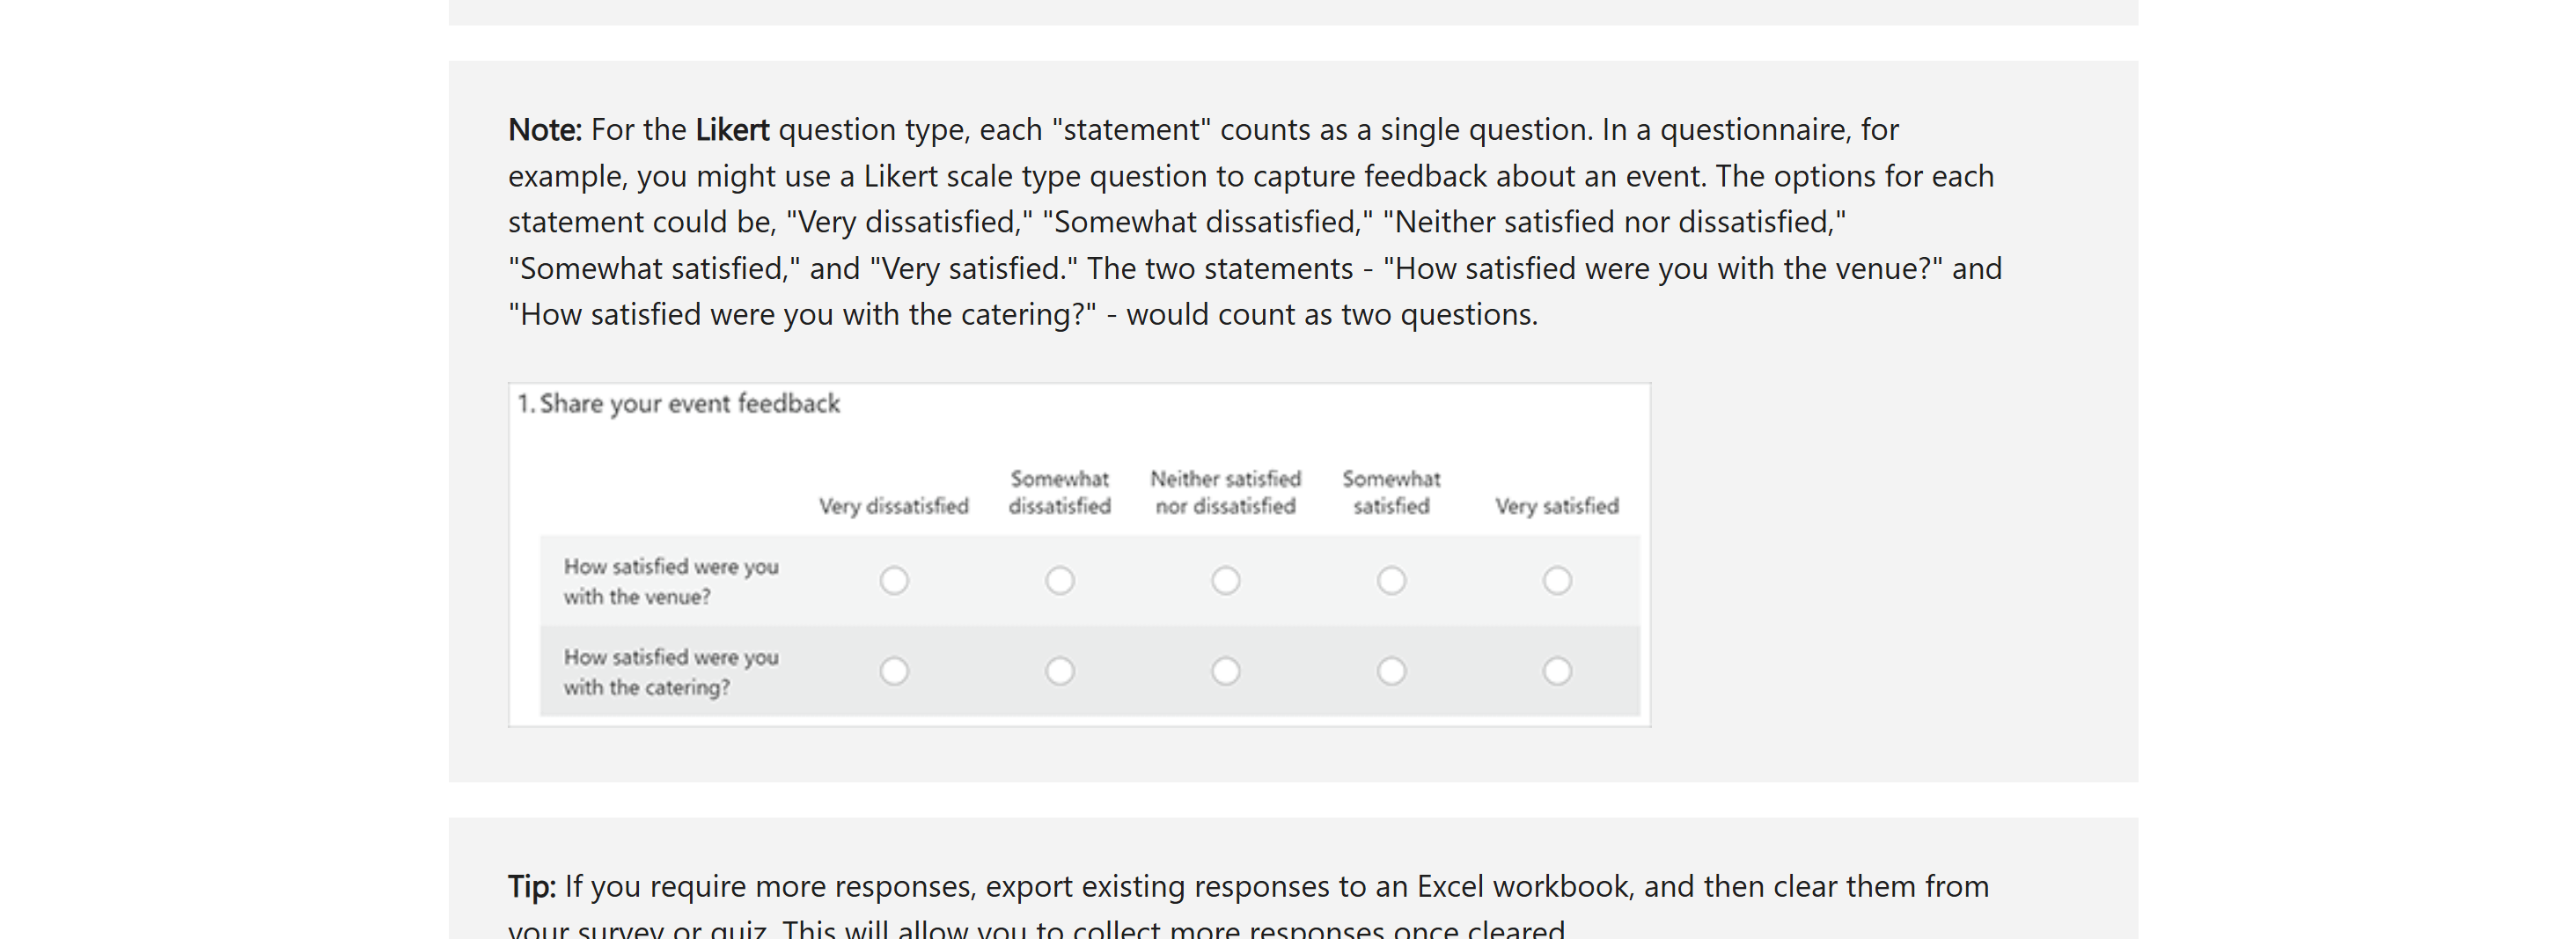Select Somewhat dissatisfied for the venue question

[x=1059, y=580]
